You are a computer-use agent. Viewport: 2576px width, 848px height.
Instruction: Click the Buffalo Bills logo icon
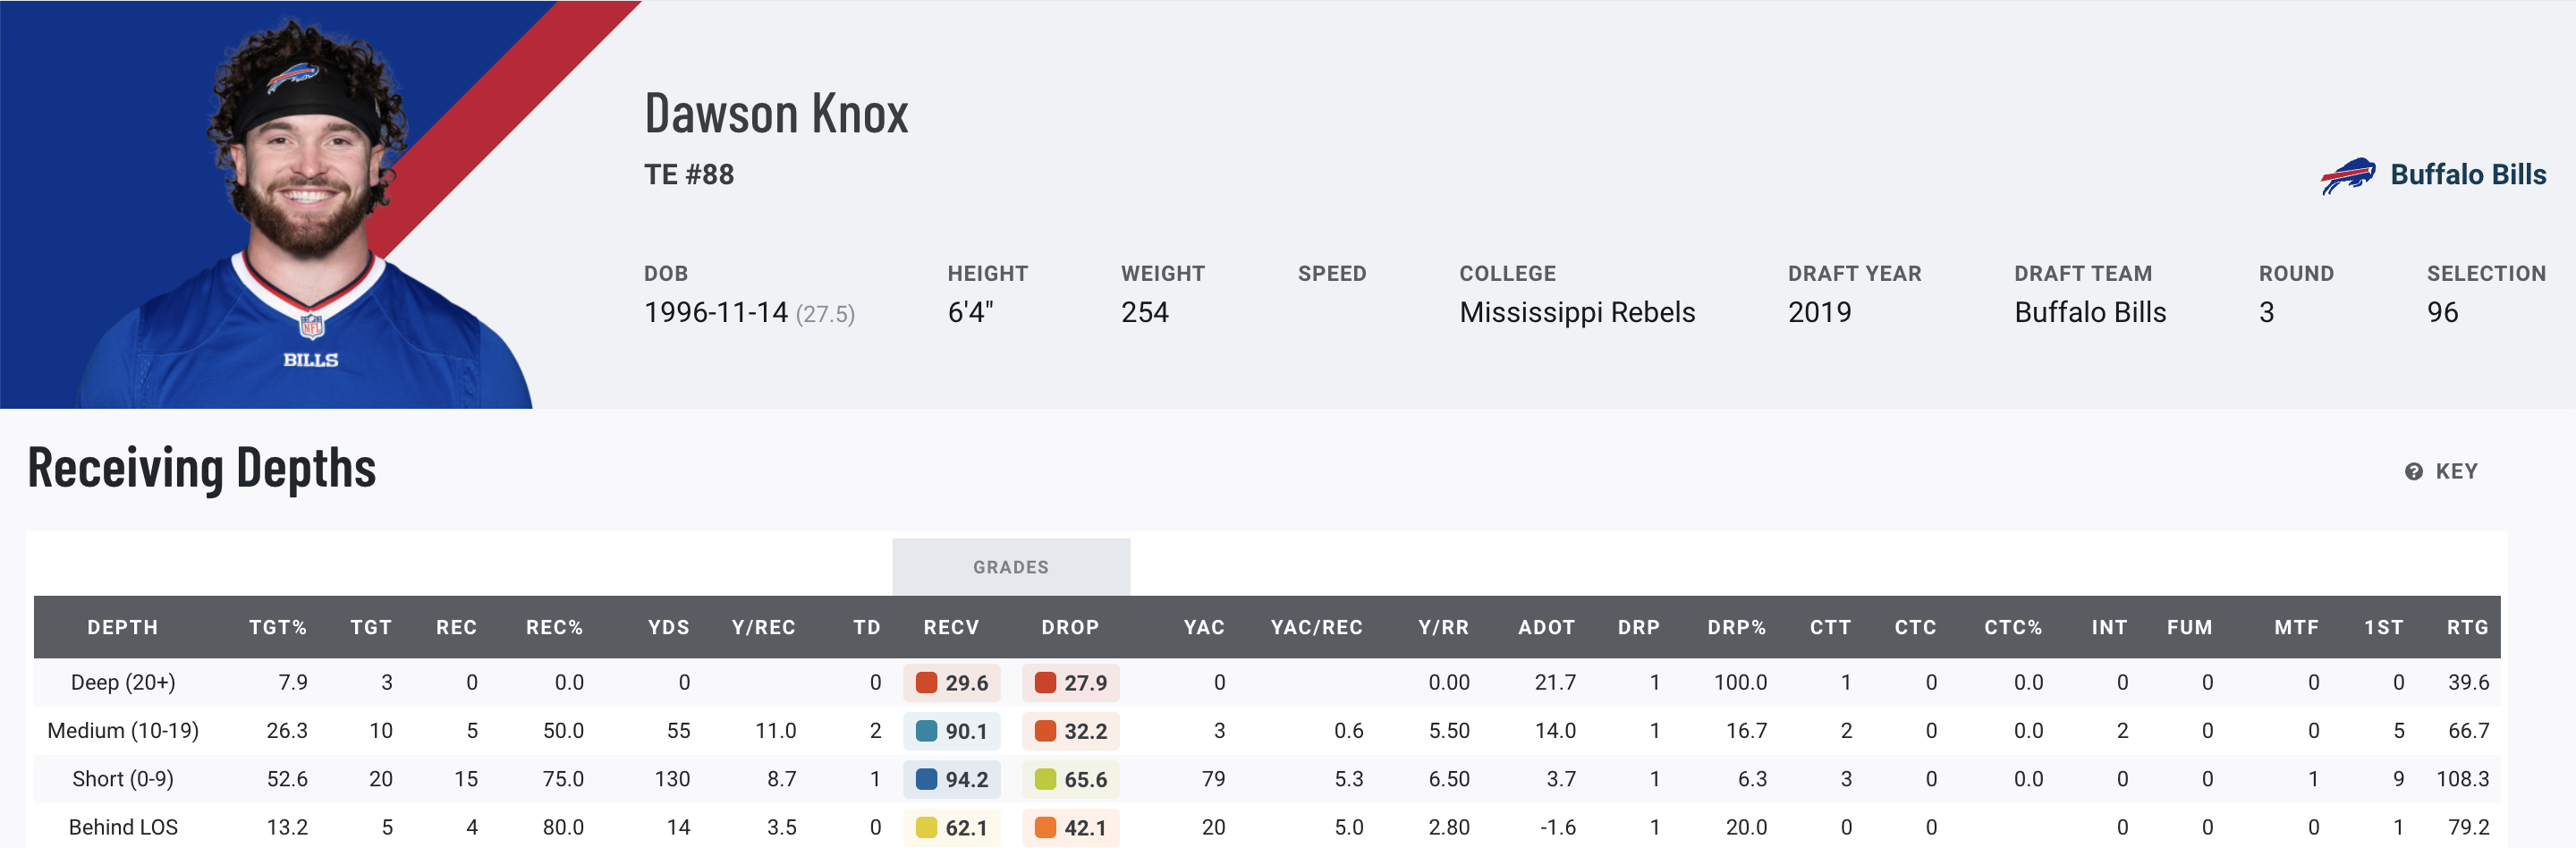click(x=2347, y=176)
